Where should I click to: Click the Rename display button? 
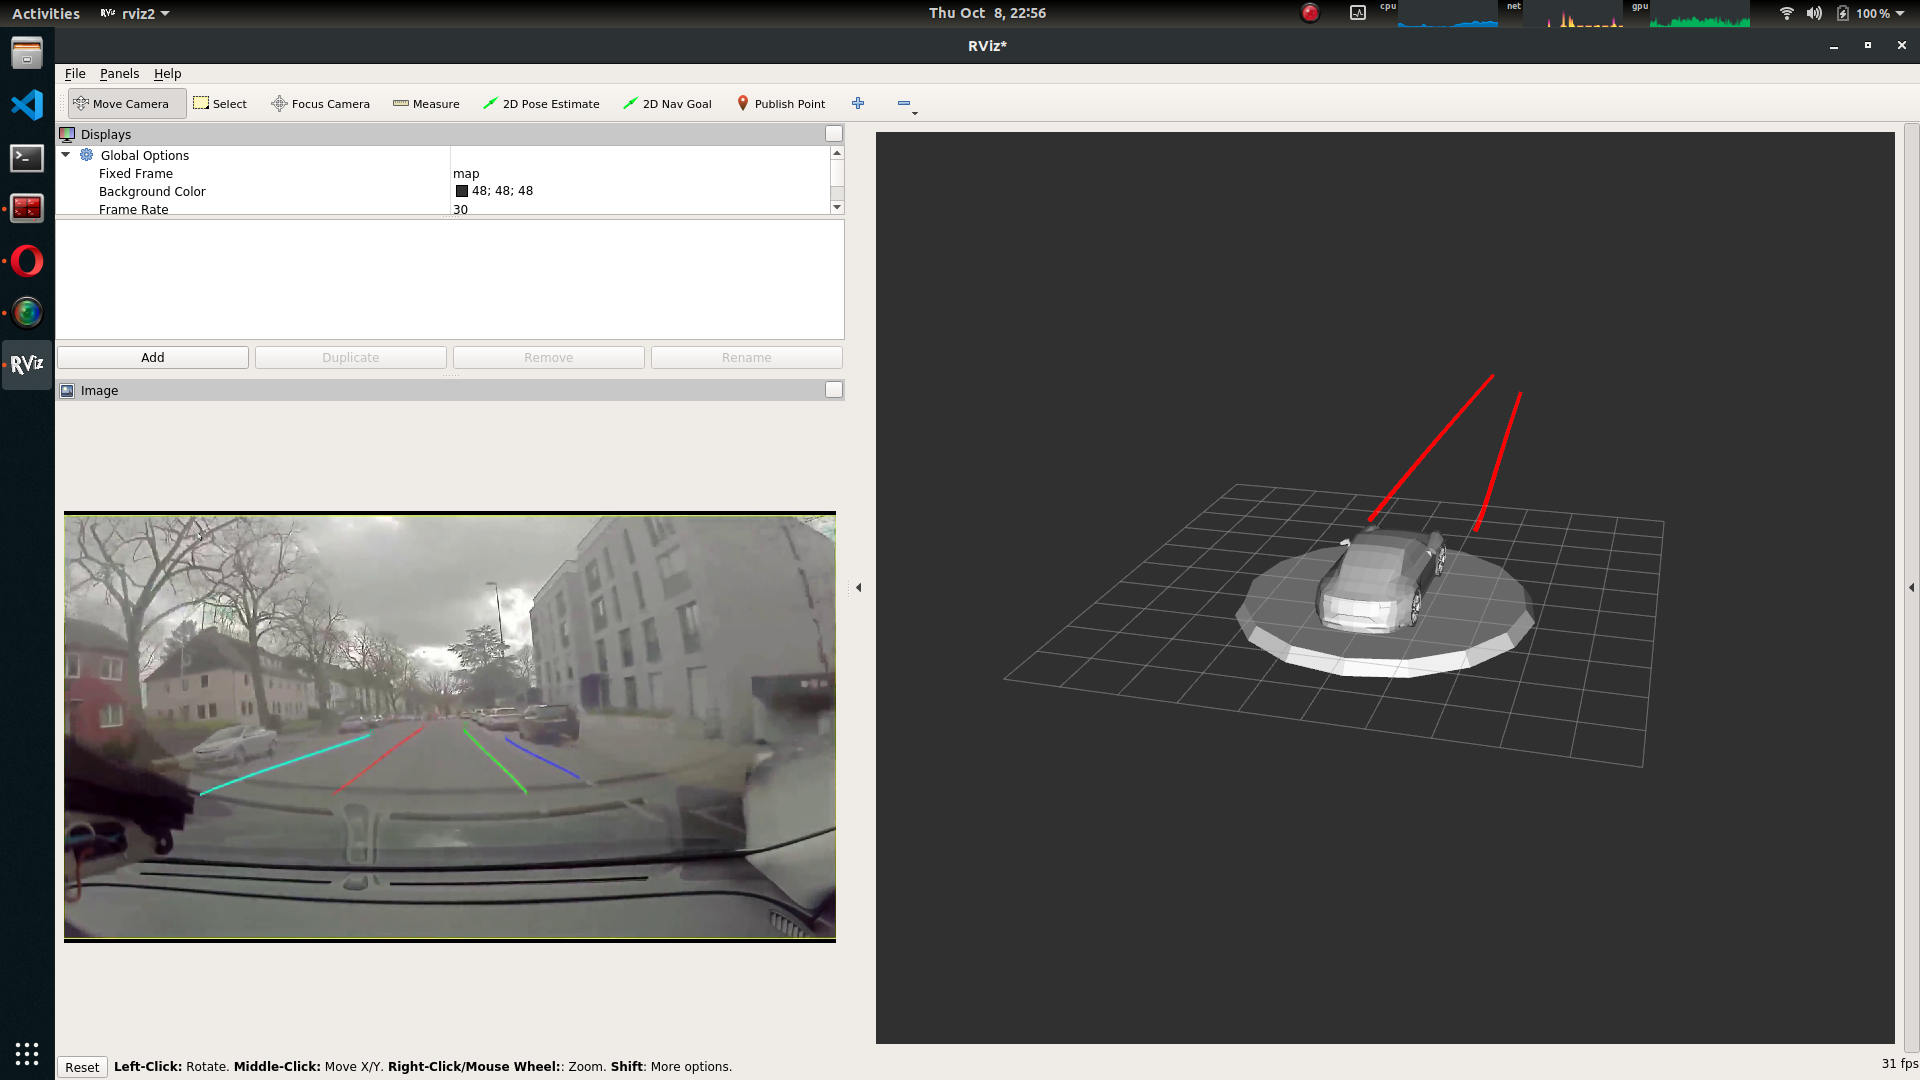tap(746, 356)
